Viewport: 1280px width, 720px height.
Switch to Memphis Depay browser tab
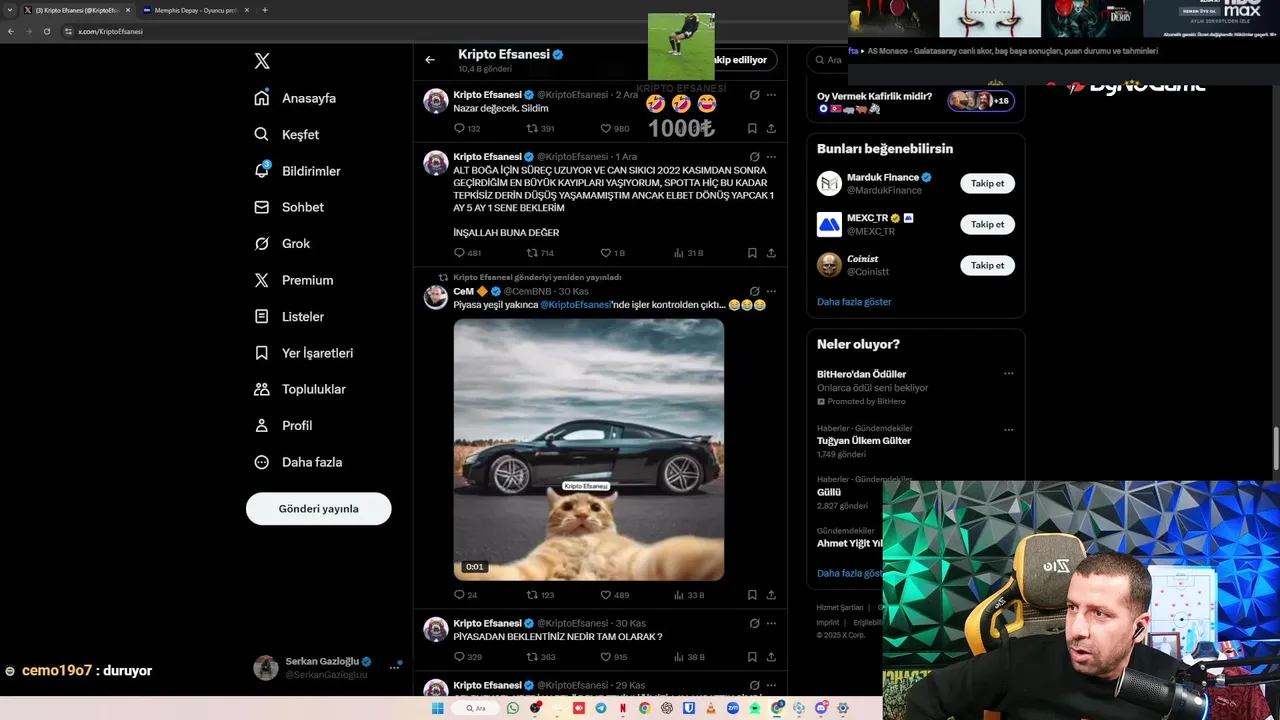point(196,10)
